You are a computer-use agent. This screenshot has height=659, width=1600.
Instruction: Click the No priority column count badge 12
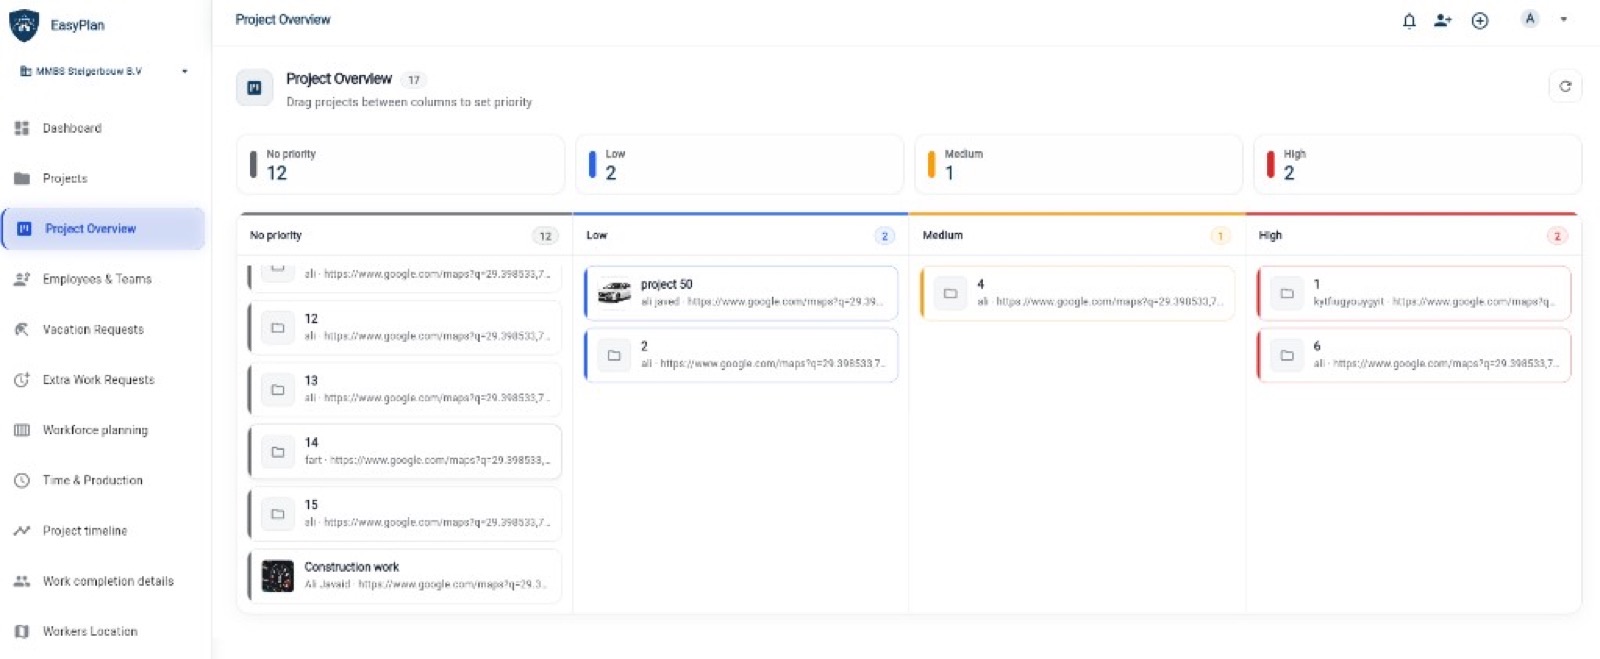click(545, 236)
